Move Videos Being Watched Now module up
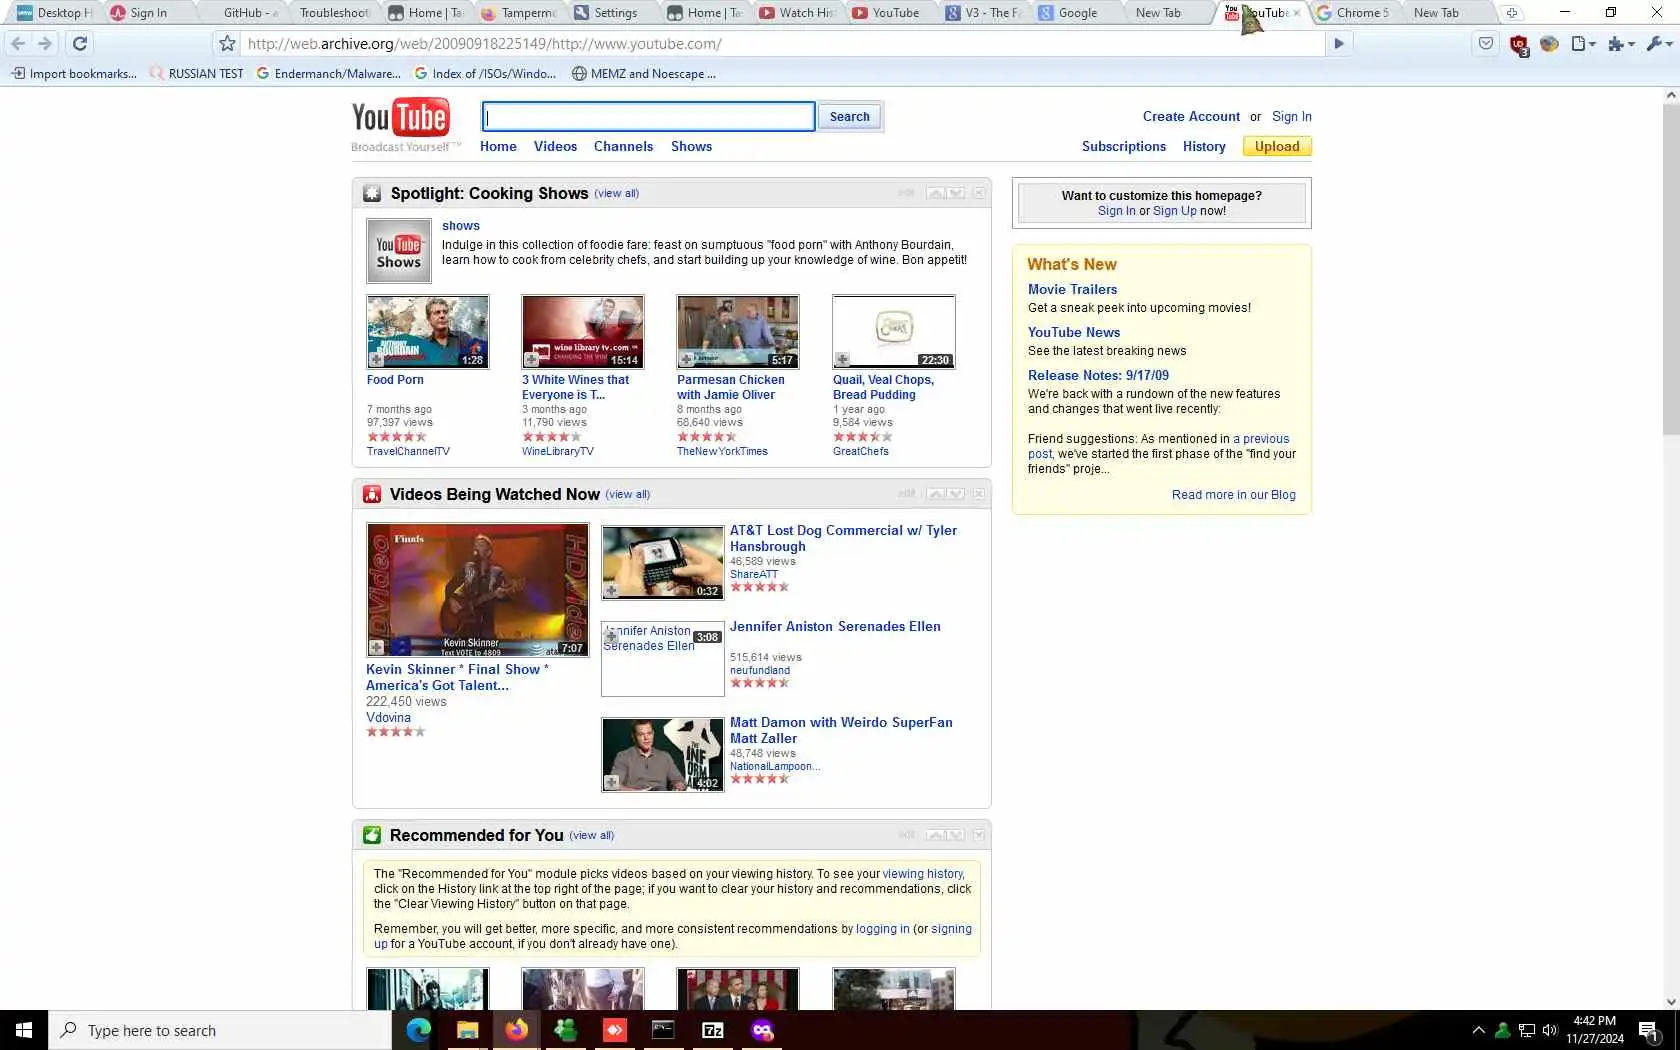This screenshot has width=1680, height=1050. 936,494
